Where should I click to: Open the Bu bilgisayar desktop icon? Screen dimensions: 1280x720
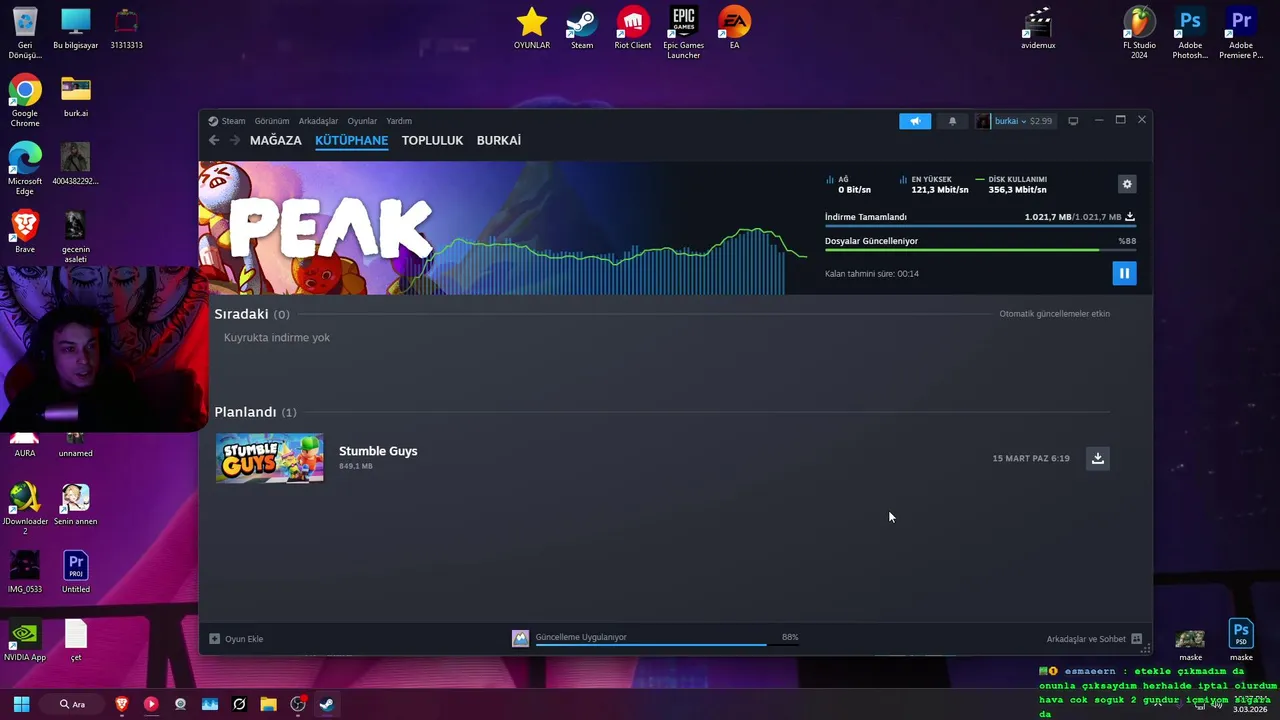pyautogui.click(x=76, y=28)
